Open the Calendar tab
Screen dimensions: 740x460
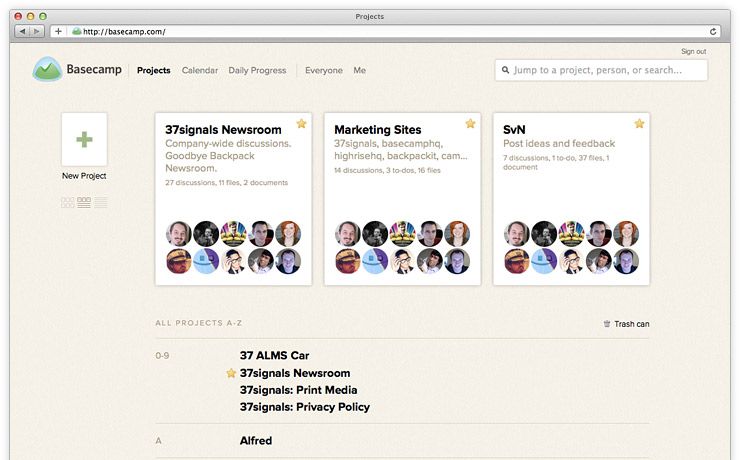click(200, 70)
